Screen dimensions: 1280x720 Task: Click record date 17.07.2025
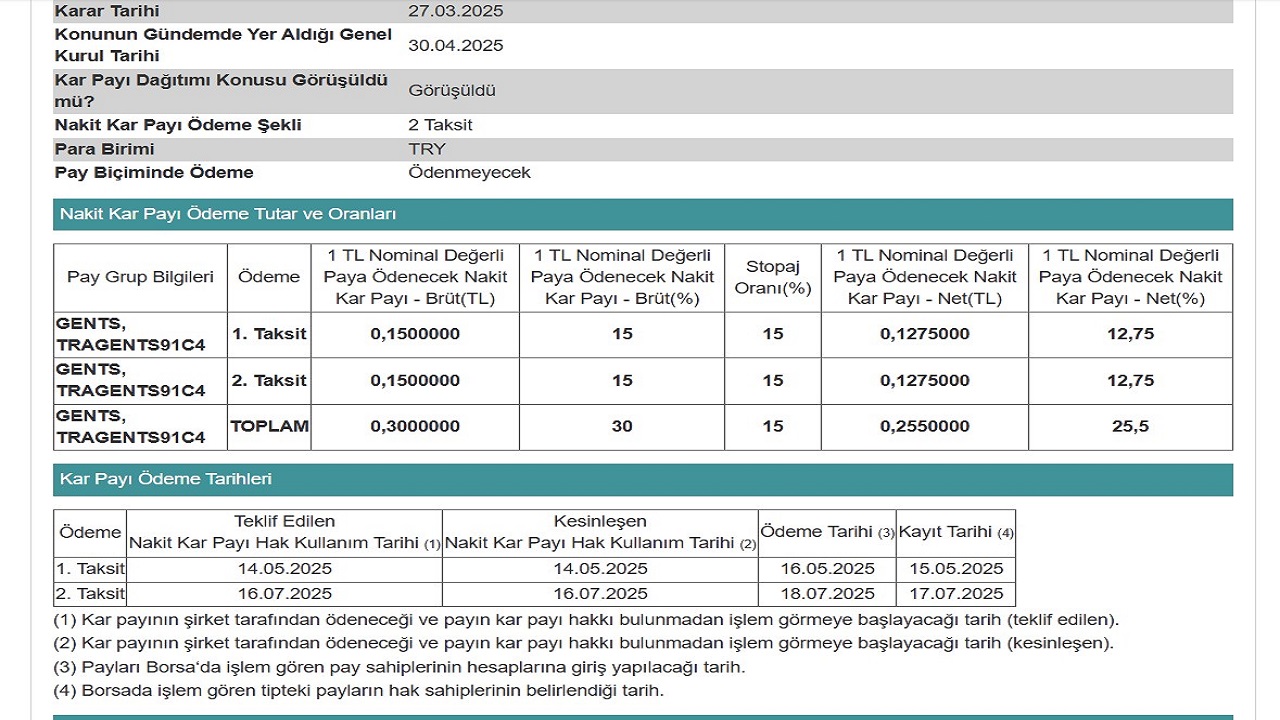[x=955, y=594]
